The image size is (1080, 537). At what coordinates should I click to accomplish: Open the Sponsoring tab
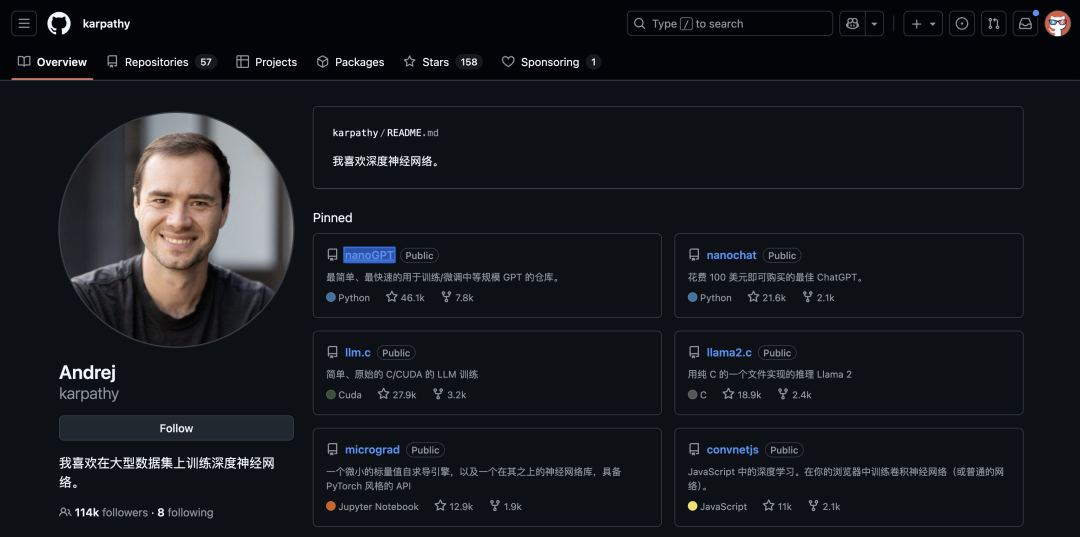click(551, 62)
